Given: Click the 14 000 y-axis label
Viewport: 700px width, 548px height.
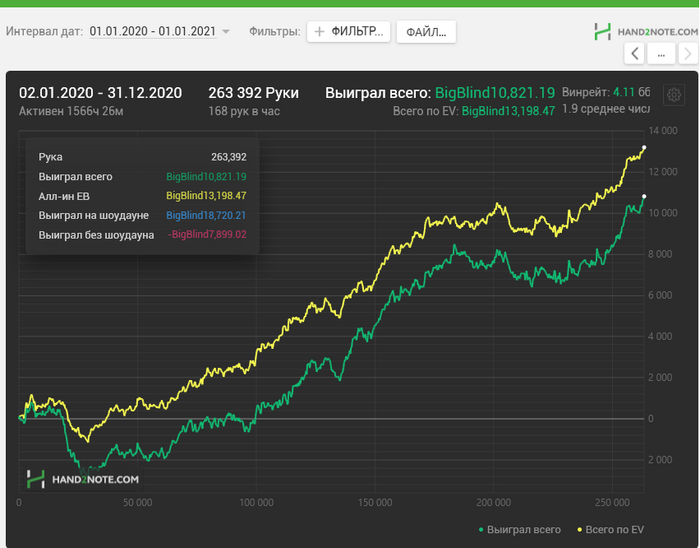Looking at the screenshot, I should pyautogui.click(x=663, y=131).
